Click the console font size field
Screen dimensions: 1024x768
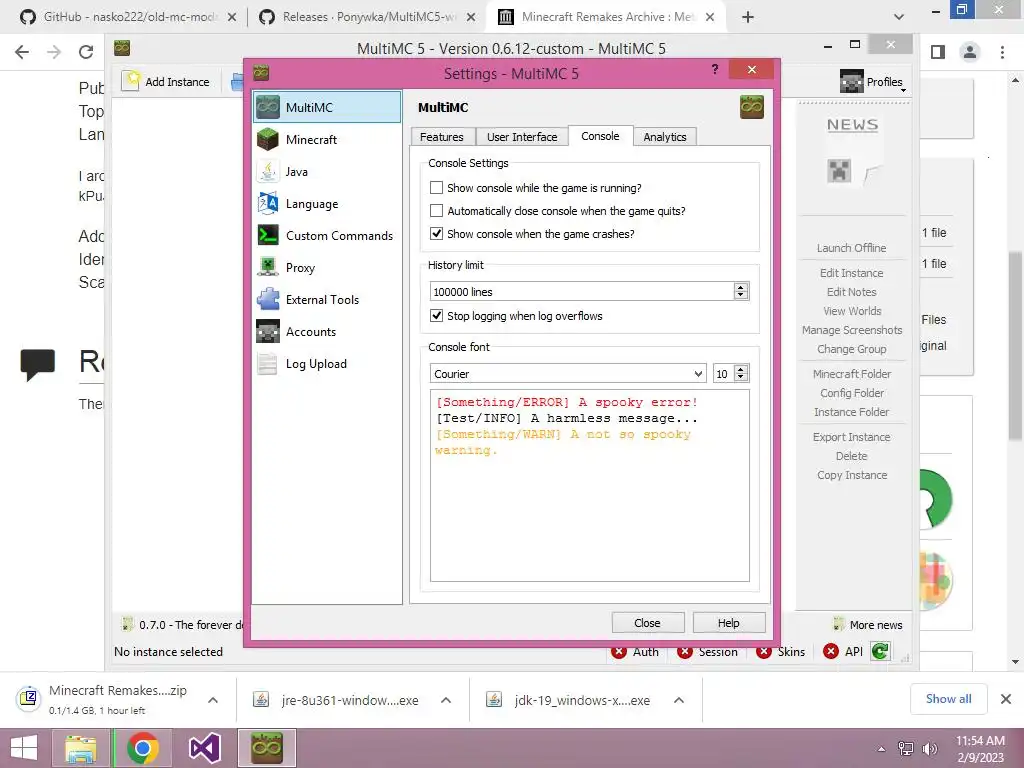723,374
